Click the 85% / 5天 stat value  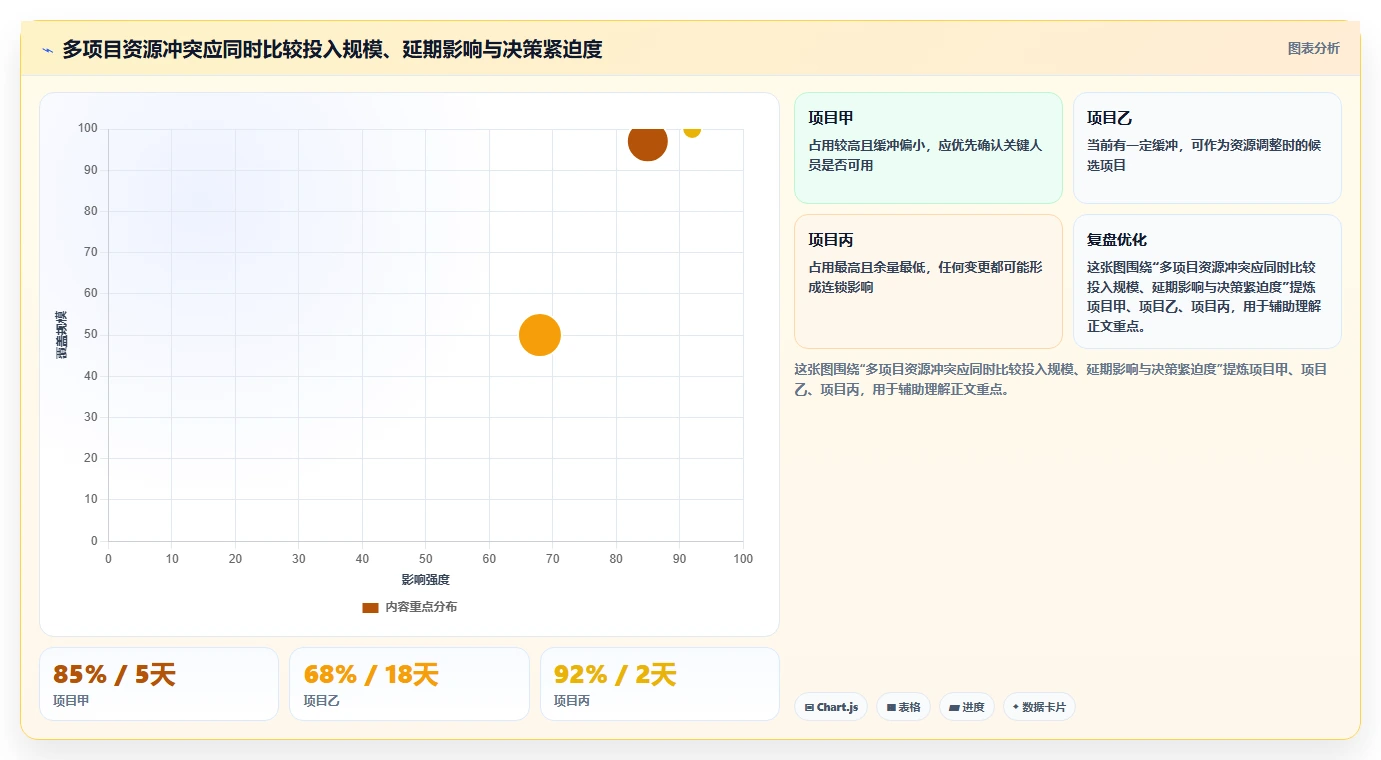click(114, 675)
